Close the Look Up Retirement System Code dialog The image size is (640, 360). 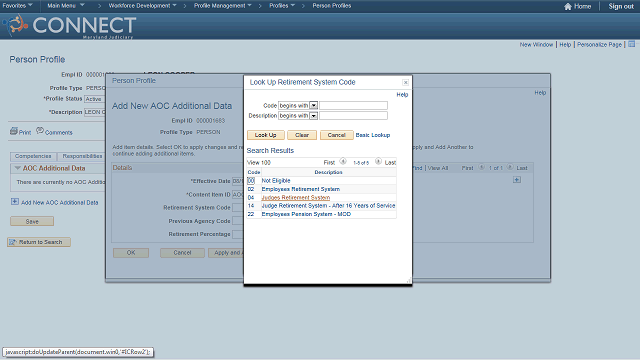(x=405, y=82)
